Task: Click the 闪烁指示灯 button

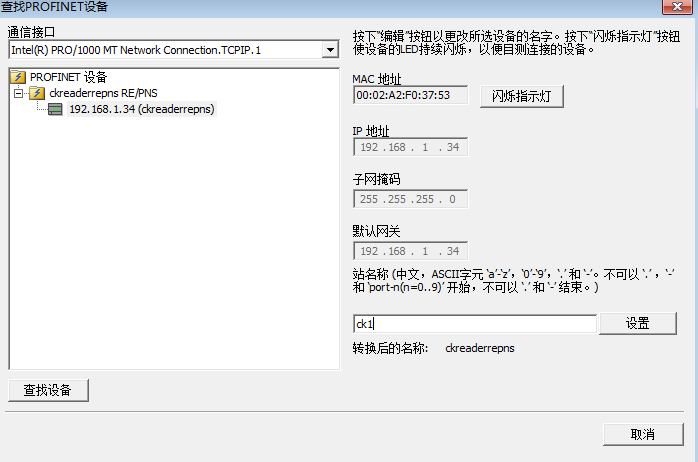Action: 522,96
